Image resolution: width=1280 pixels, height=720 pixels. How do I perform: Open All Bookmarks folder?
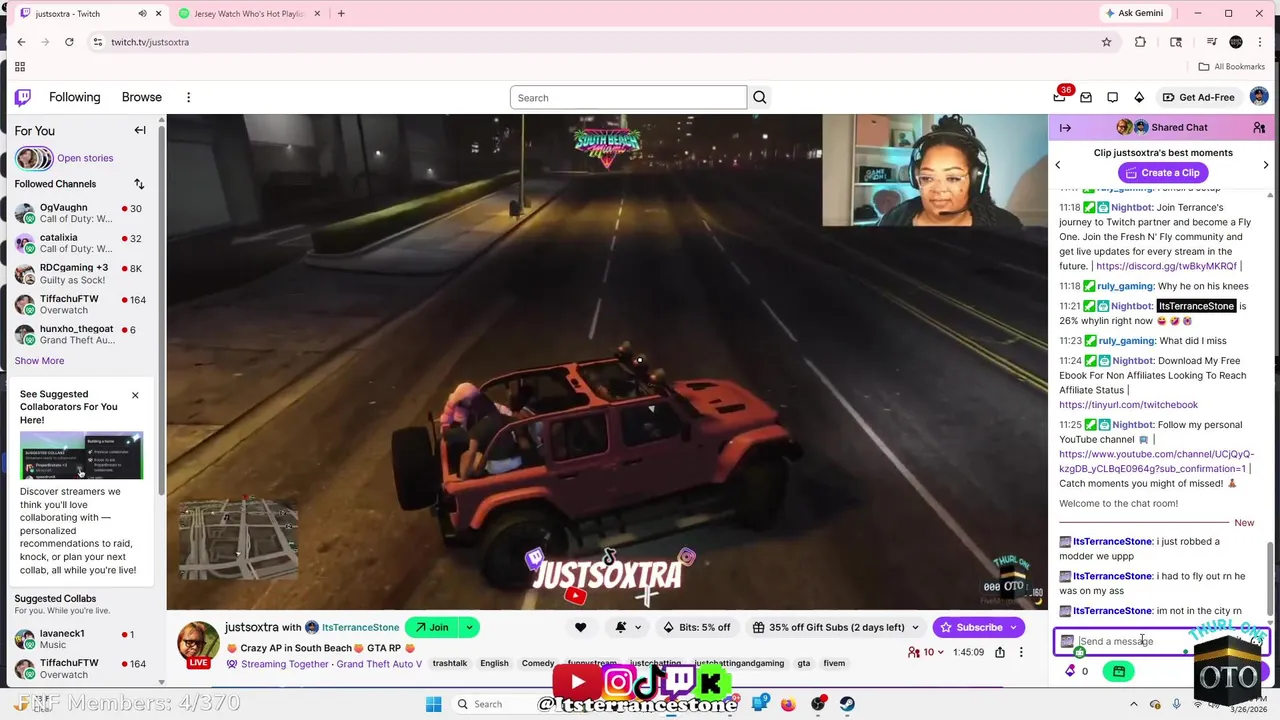(x=1232, y=67)
